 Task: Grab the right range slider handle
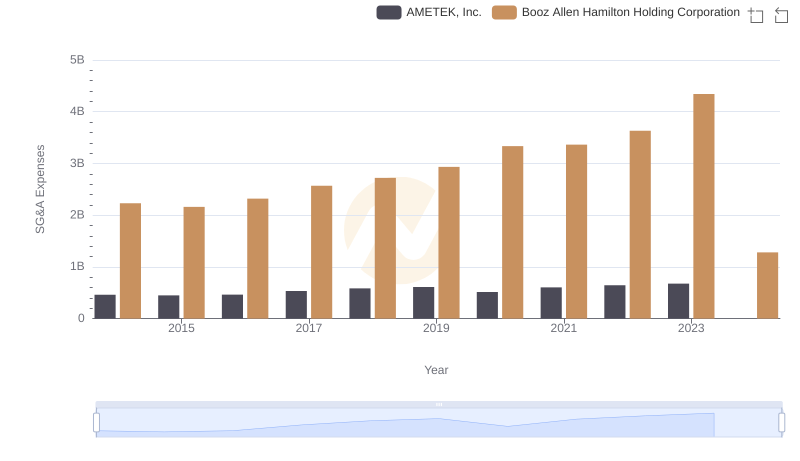781,422
